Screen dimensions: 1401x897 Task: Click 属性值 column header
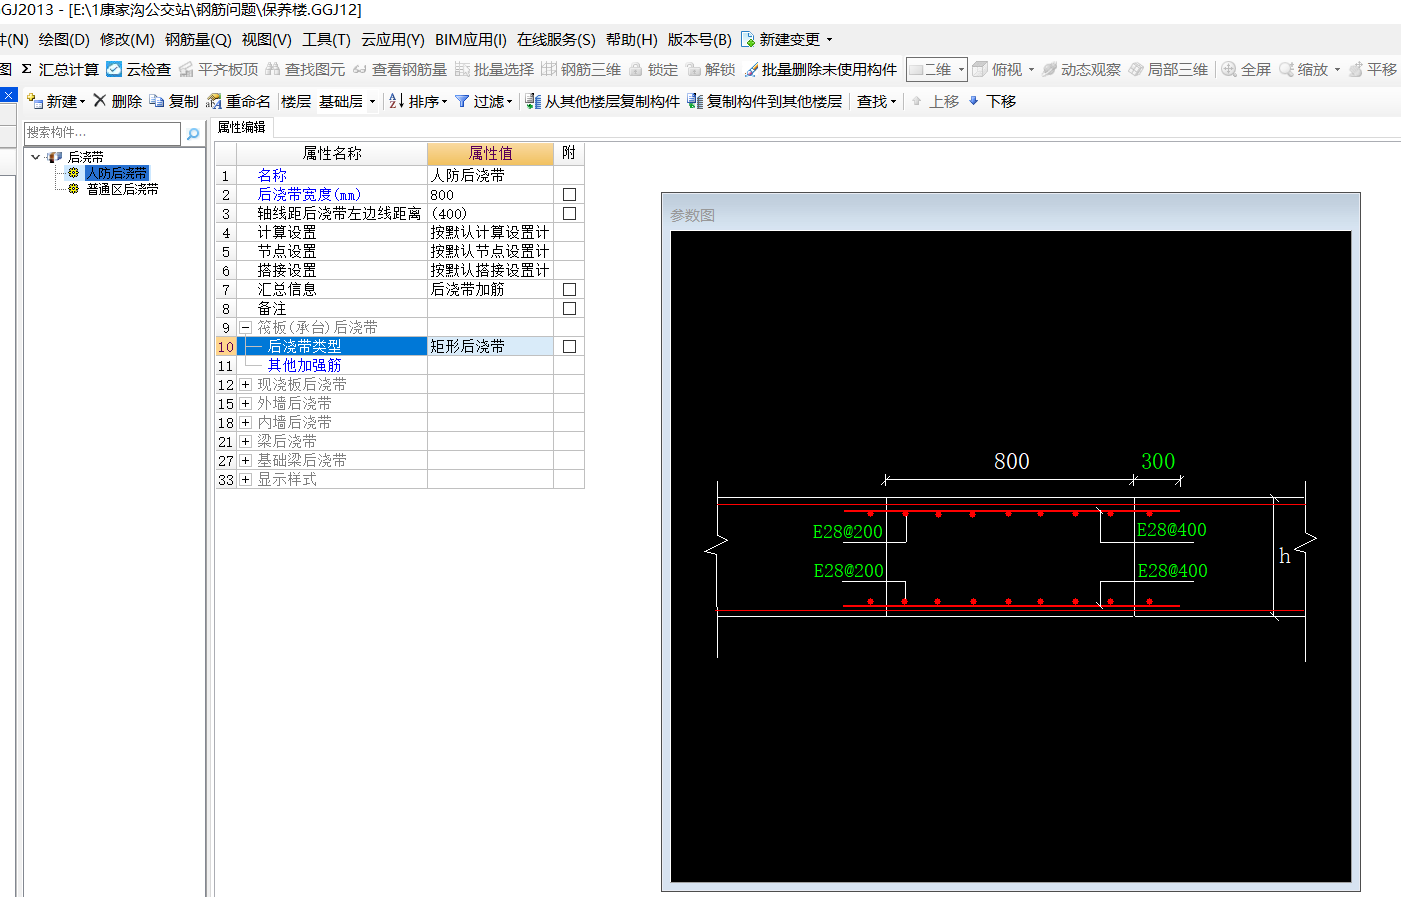click(490, 153)
